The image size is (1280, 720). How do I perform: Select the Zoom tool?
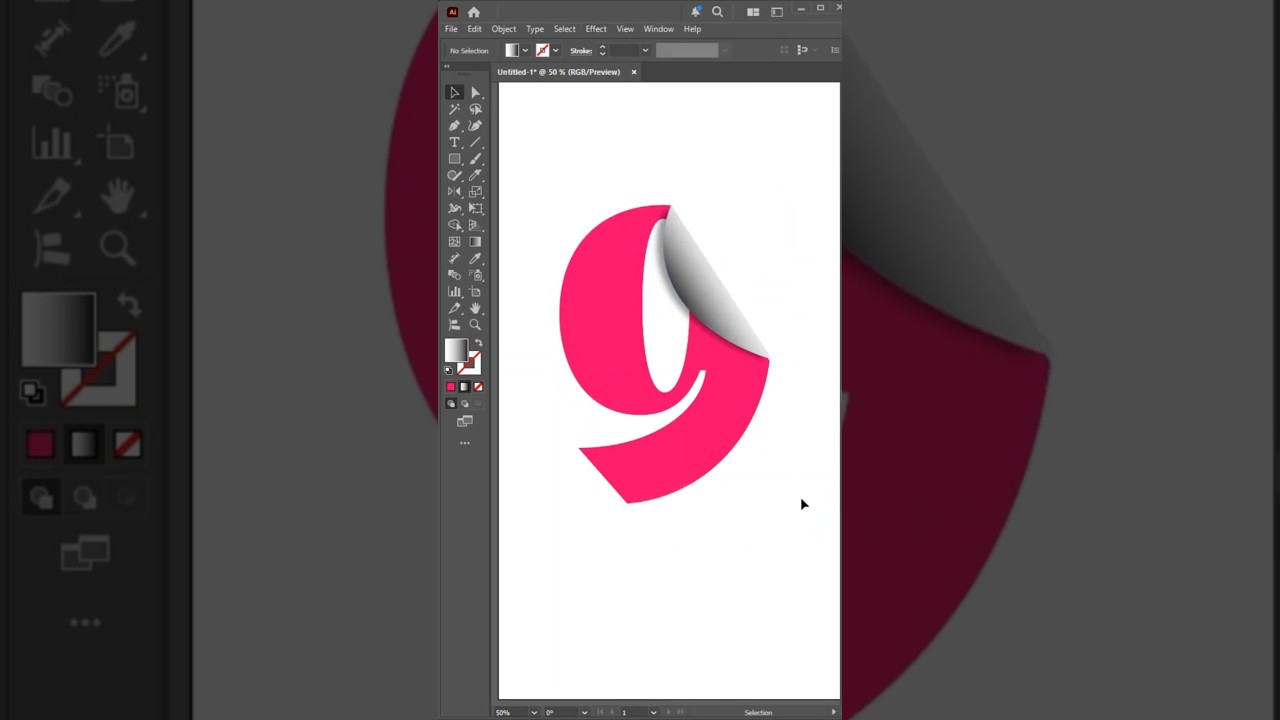point(475,325)
